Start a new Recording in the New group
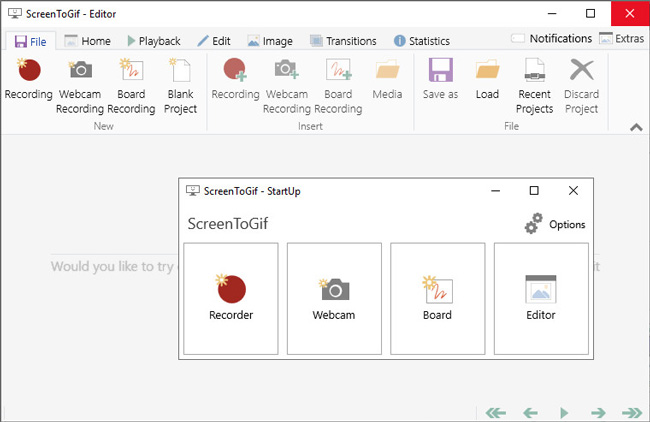650x422 pixels. 29,79
